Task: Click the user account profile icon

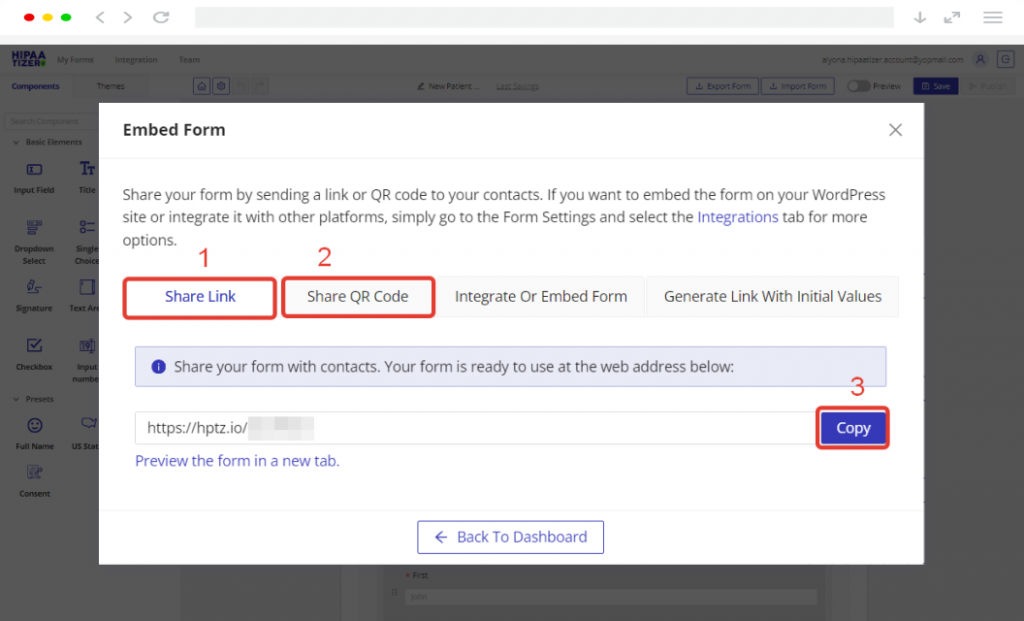Action: 980,60
